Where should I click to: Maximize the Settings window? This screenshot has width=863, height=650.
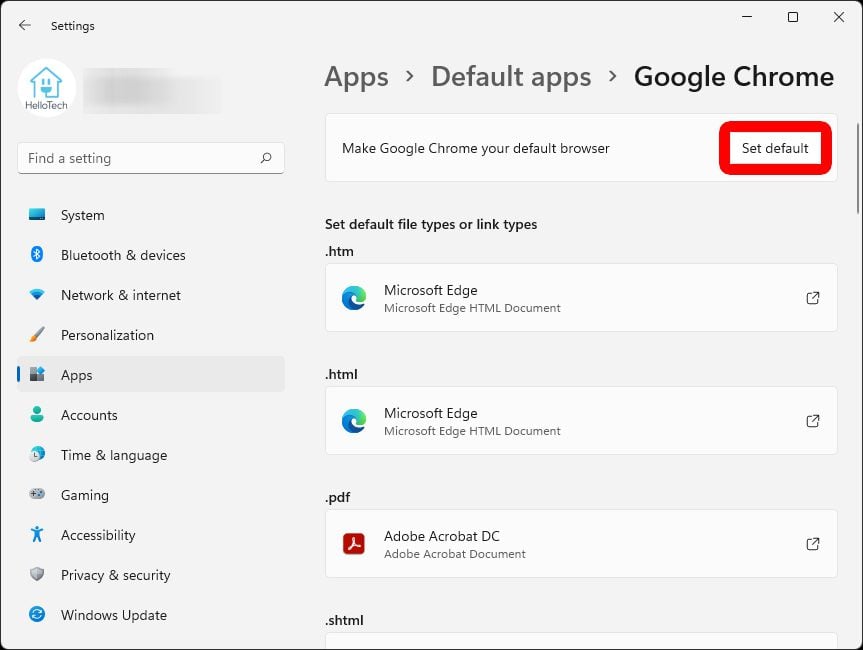click(x=793, y=17)
